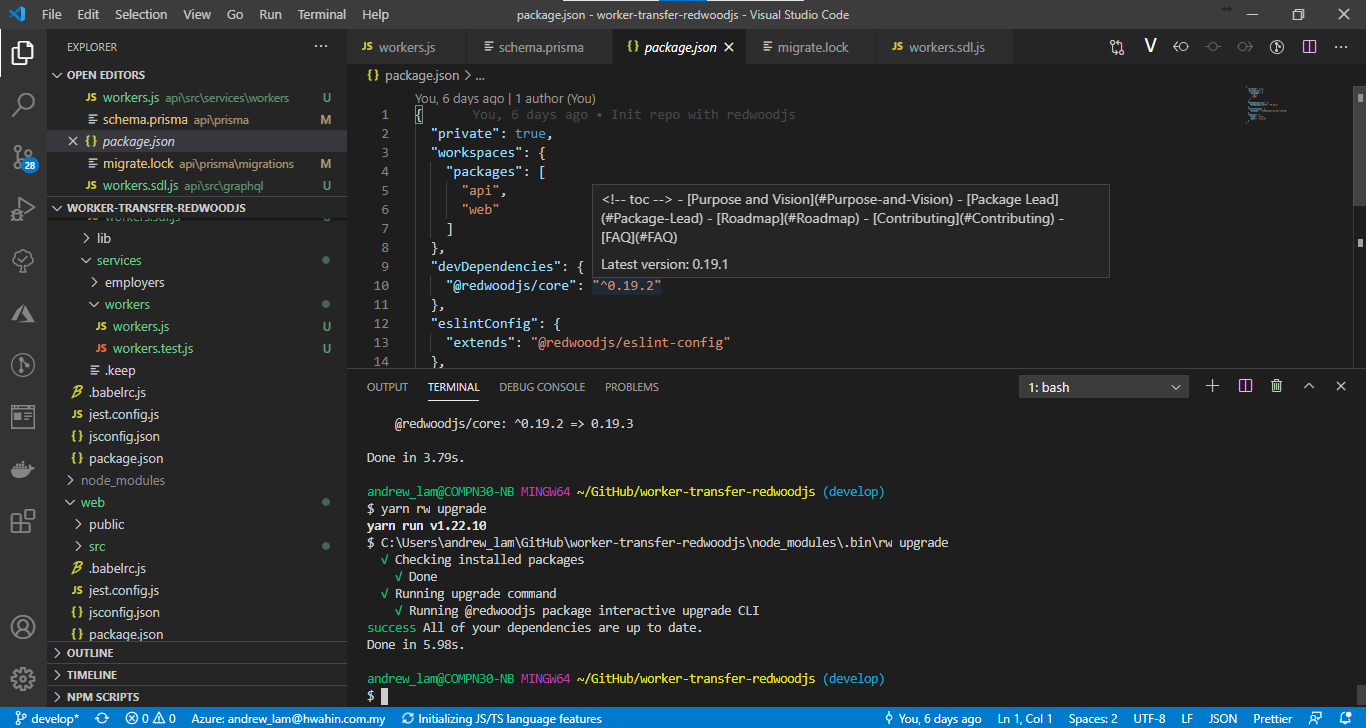1366x728 pixels.
Task: Open the terminal selector dropdown showing 1: bash
Action: click(1103, 387)
